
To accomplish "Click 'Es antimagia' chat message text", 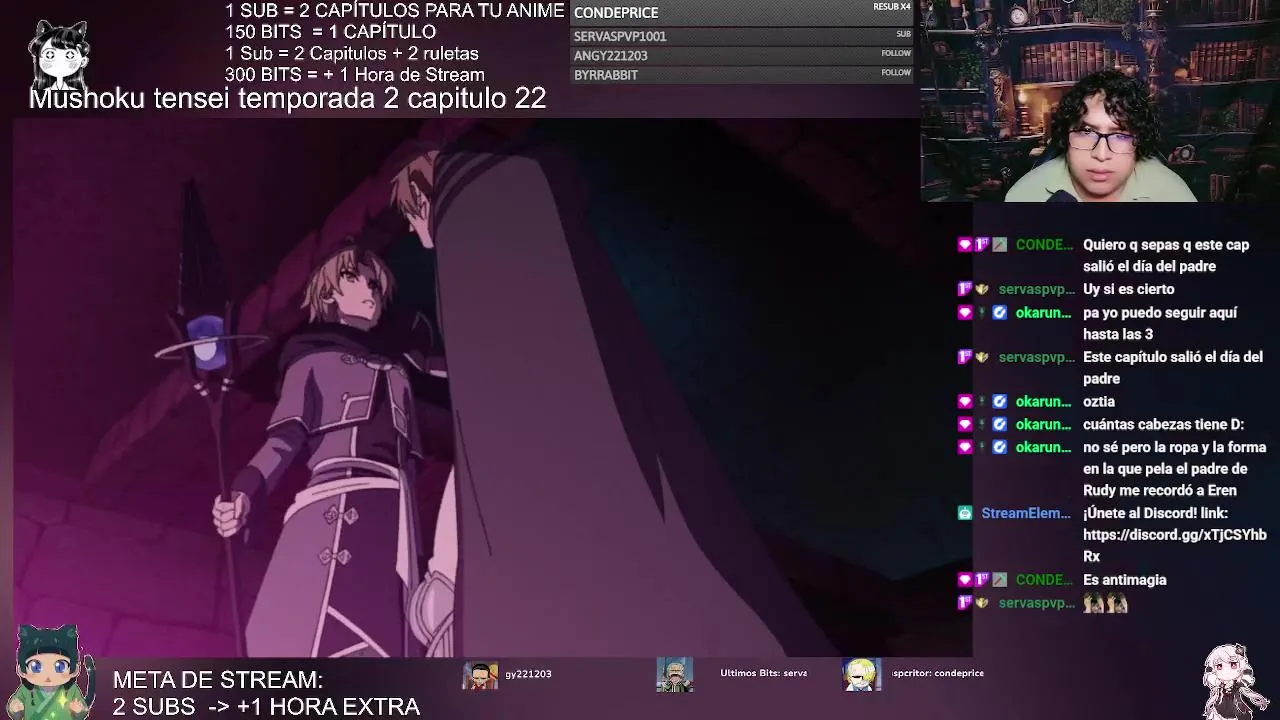I will coord(1124,580).
